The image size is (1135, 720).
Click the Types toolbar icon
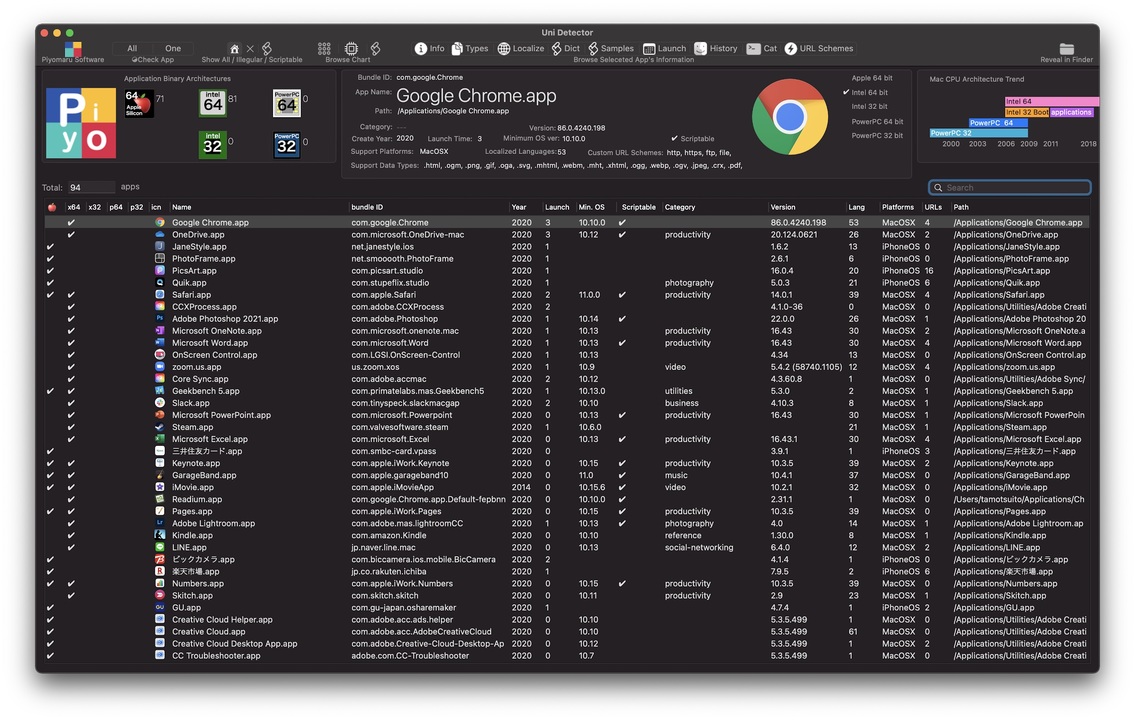click(457, 48)
